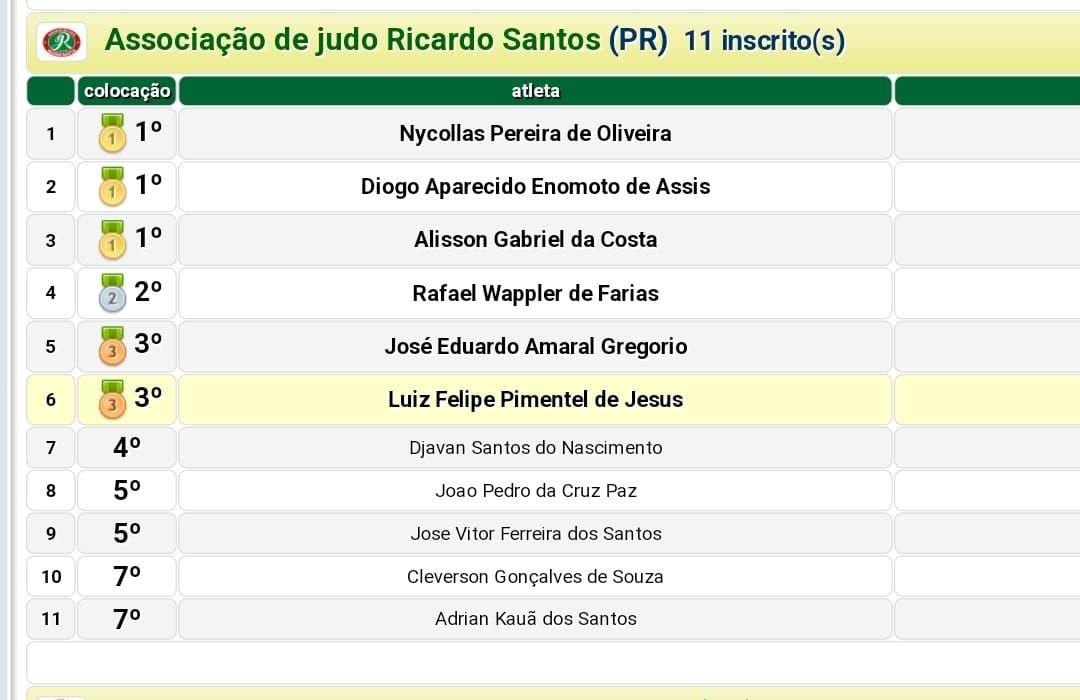Open Adrian Kauã dos Santos entry
This screenshot has width=1080, height=700.
535,619
